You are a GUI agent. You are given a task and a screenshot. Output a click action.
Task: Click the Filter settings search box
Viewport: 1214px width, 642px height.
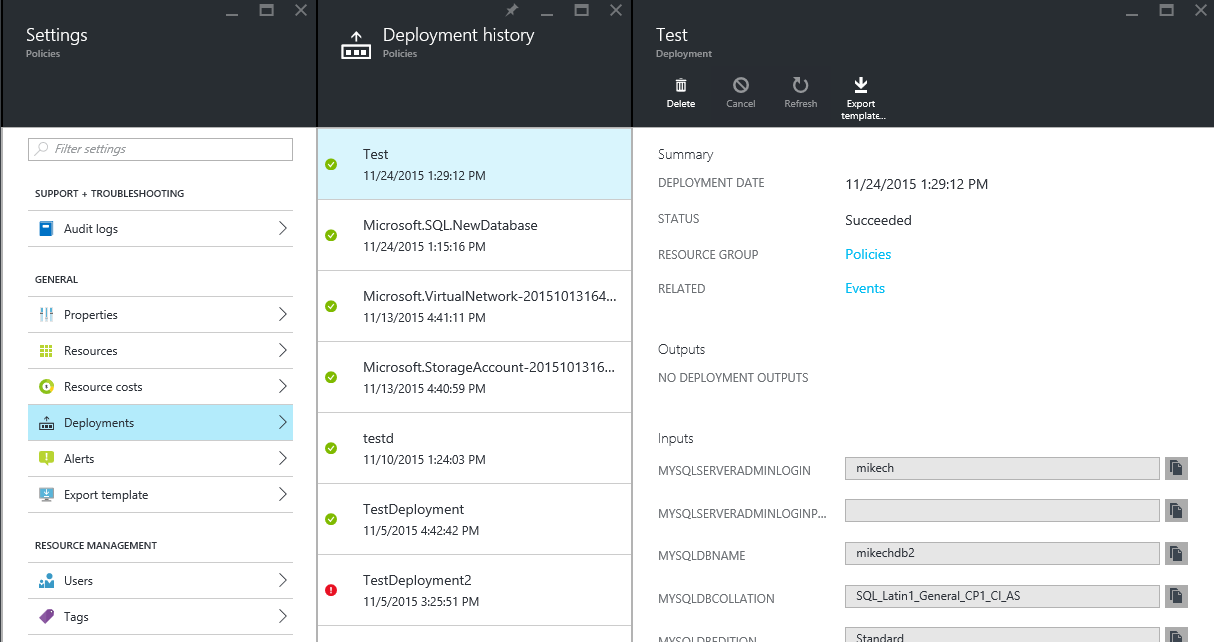pos(160,149)
